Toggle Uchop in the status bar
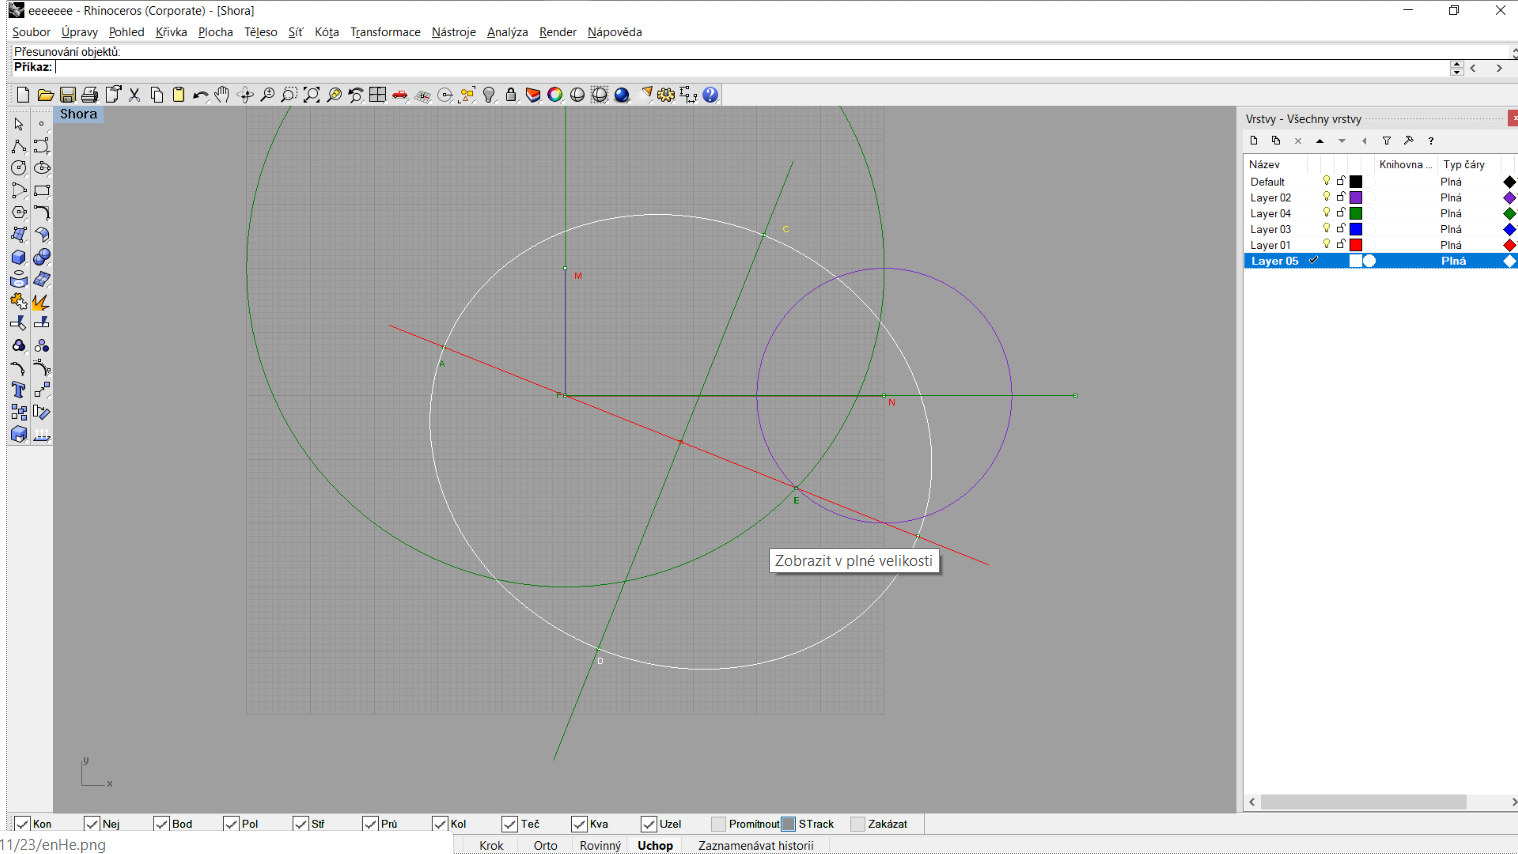The image size is (1518, 854). point(655,845)
